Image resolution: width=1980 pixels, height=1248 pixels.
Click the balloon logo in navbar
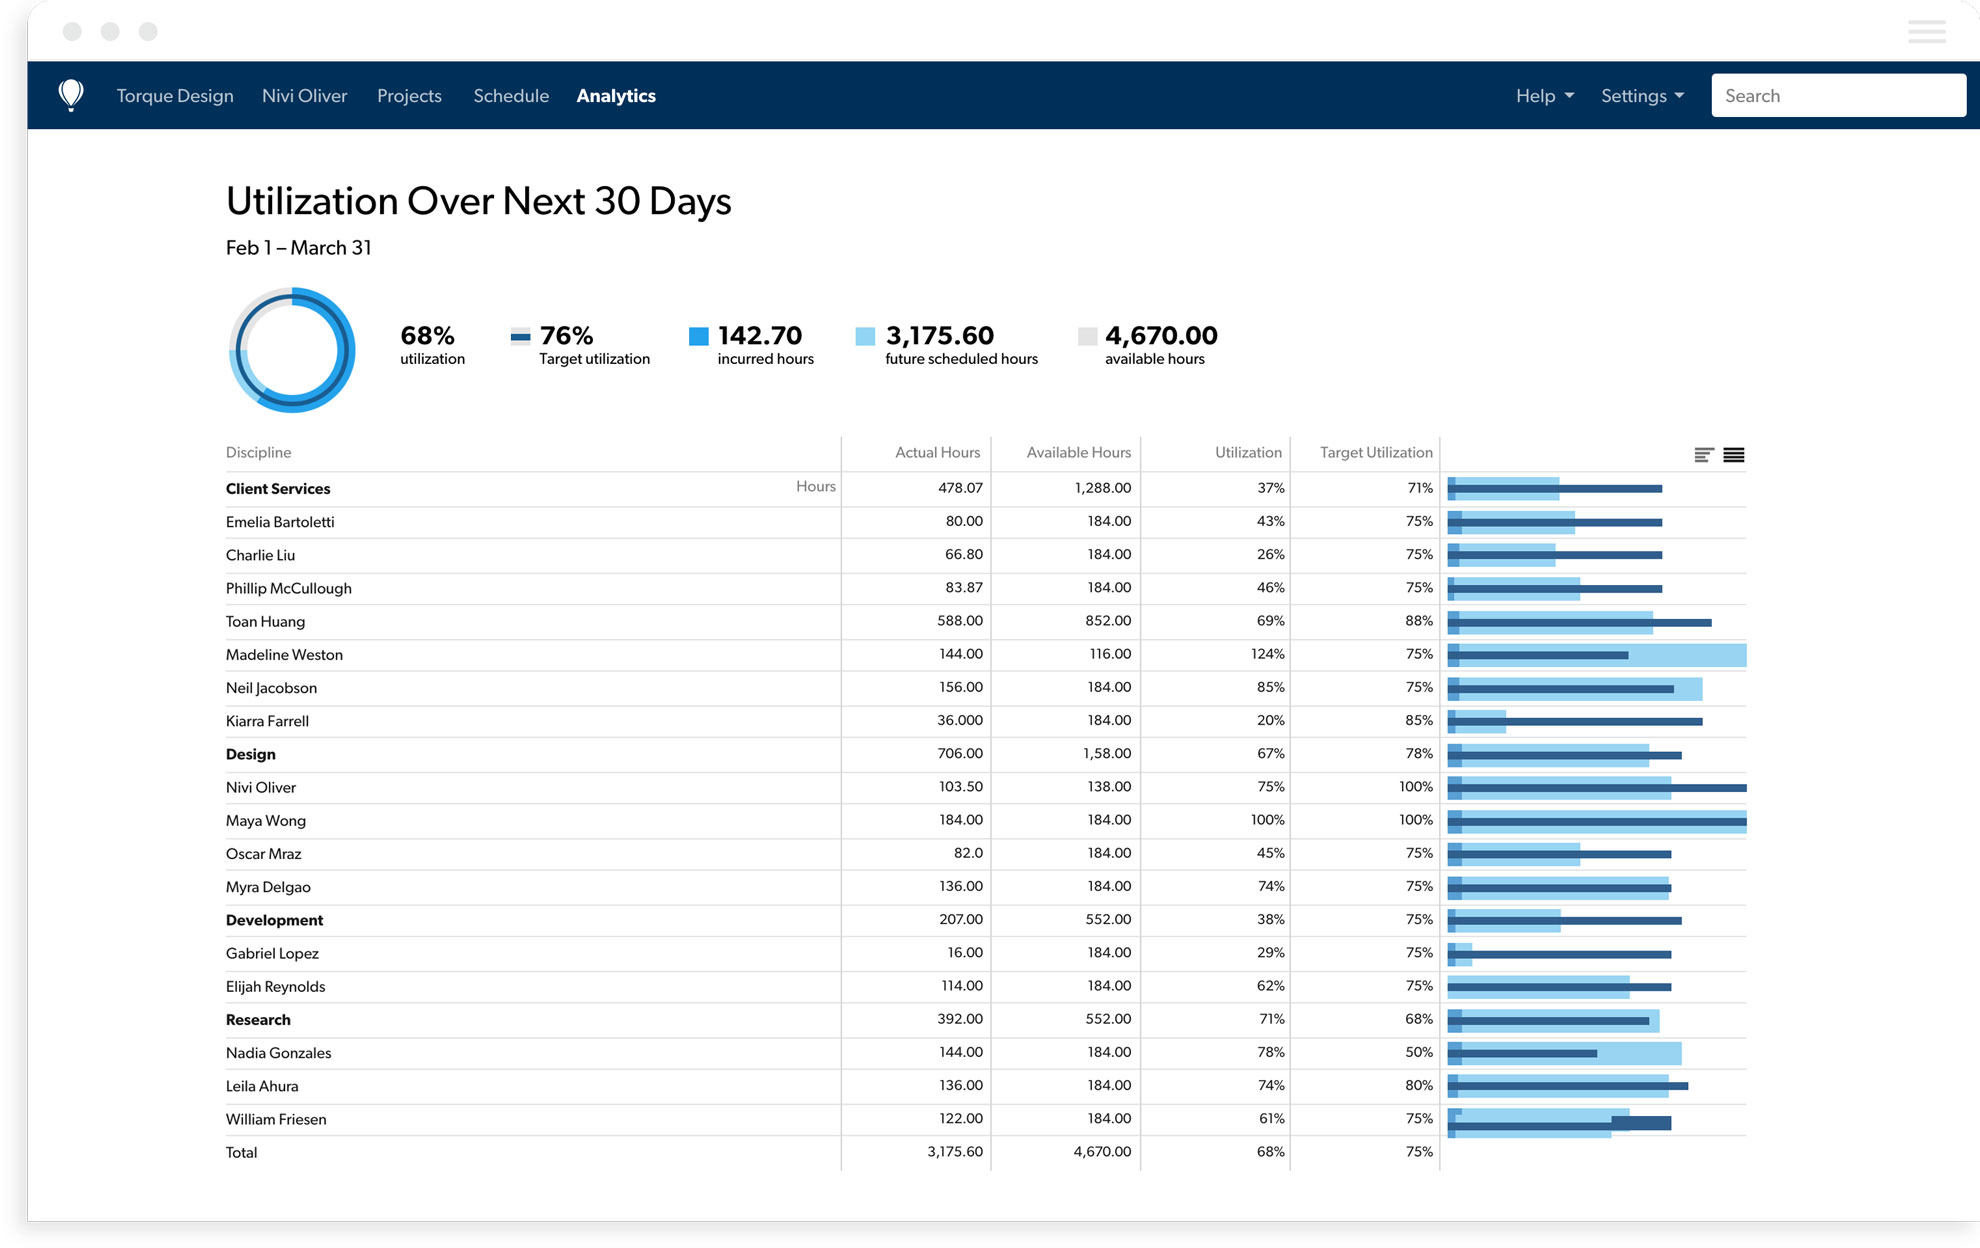[x=71, y=95]
